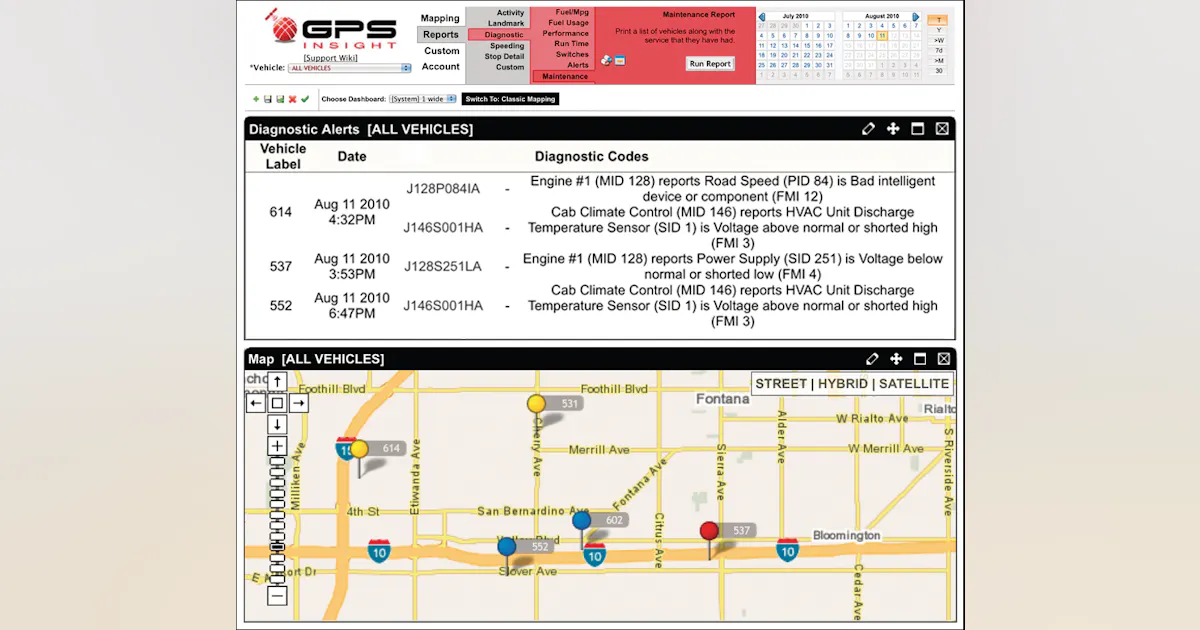Click the blue map pin for vehicle 552
The width and height of the screenshot is (1200, 630).
click(x=507, y=546)
